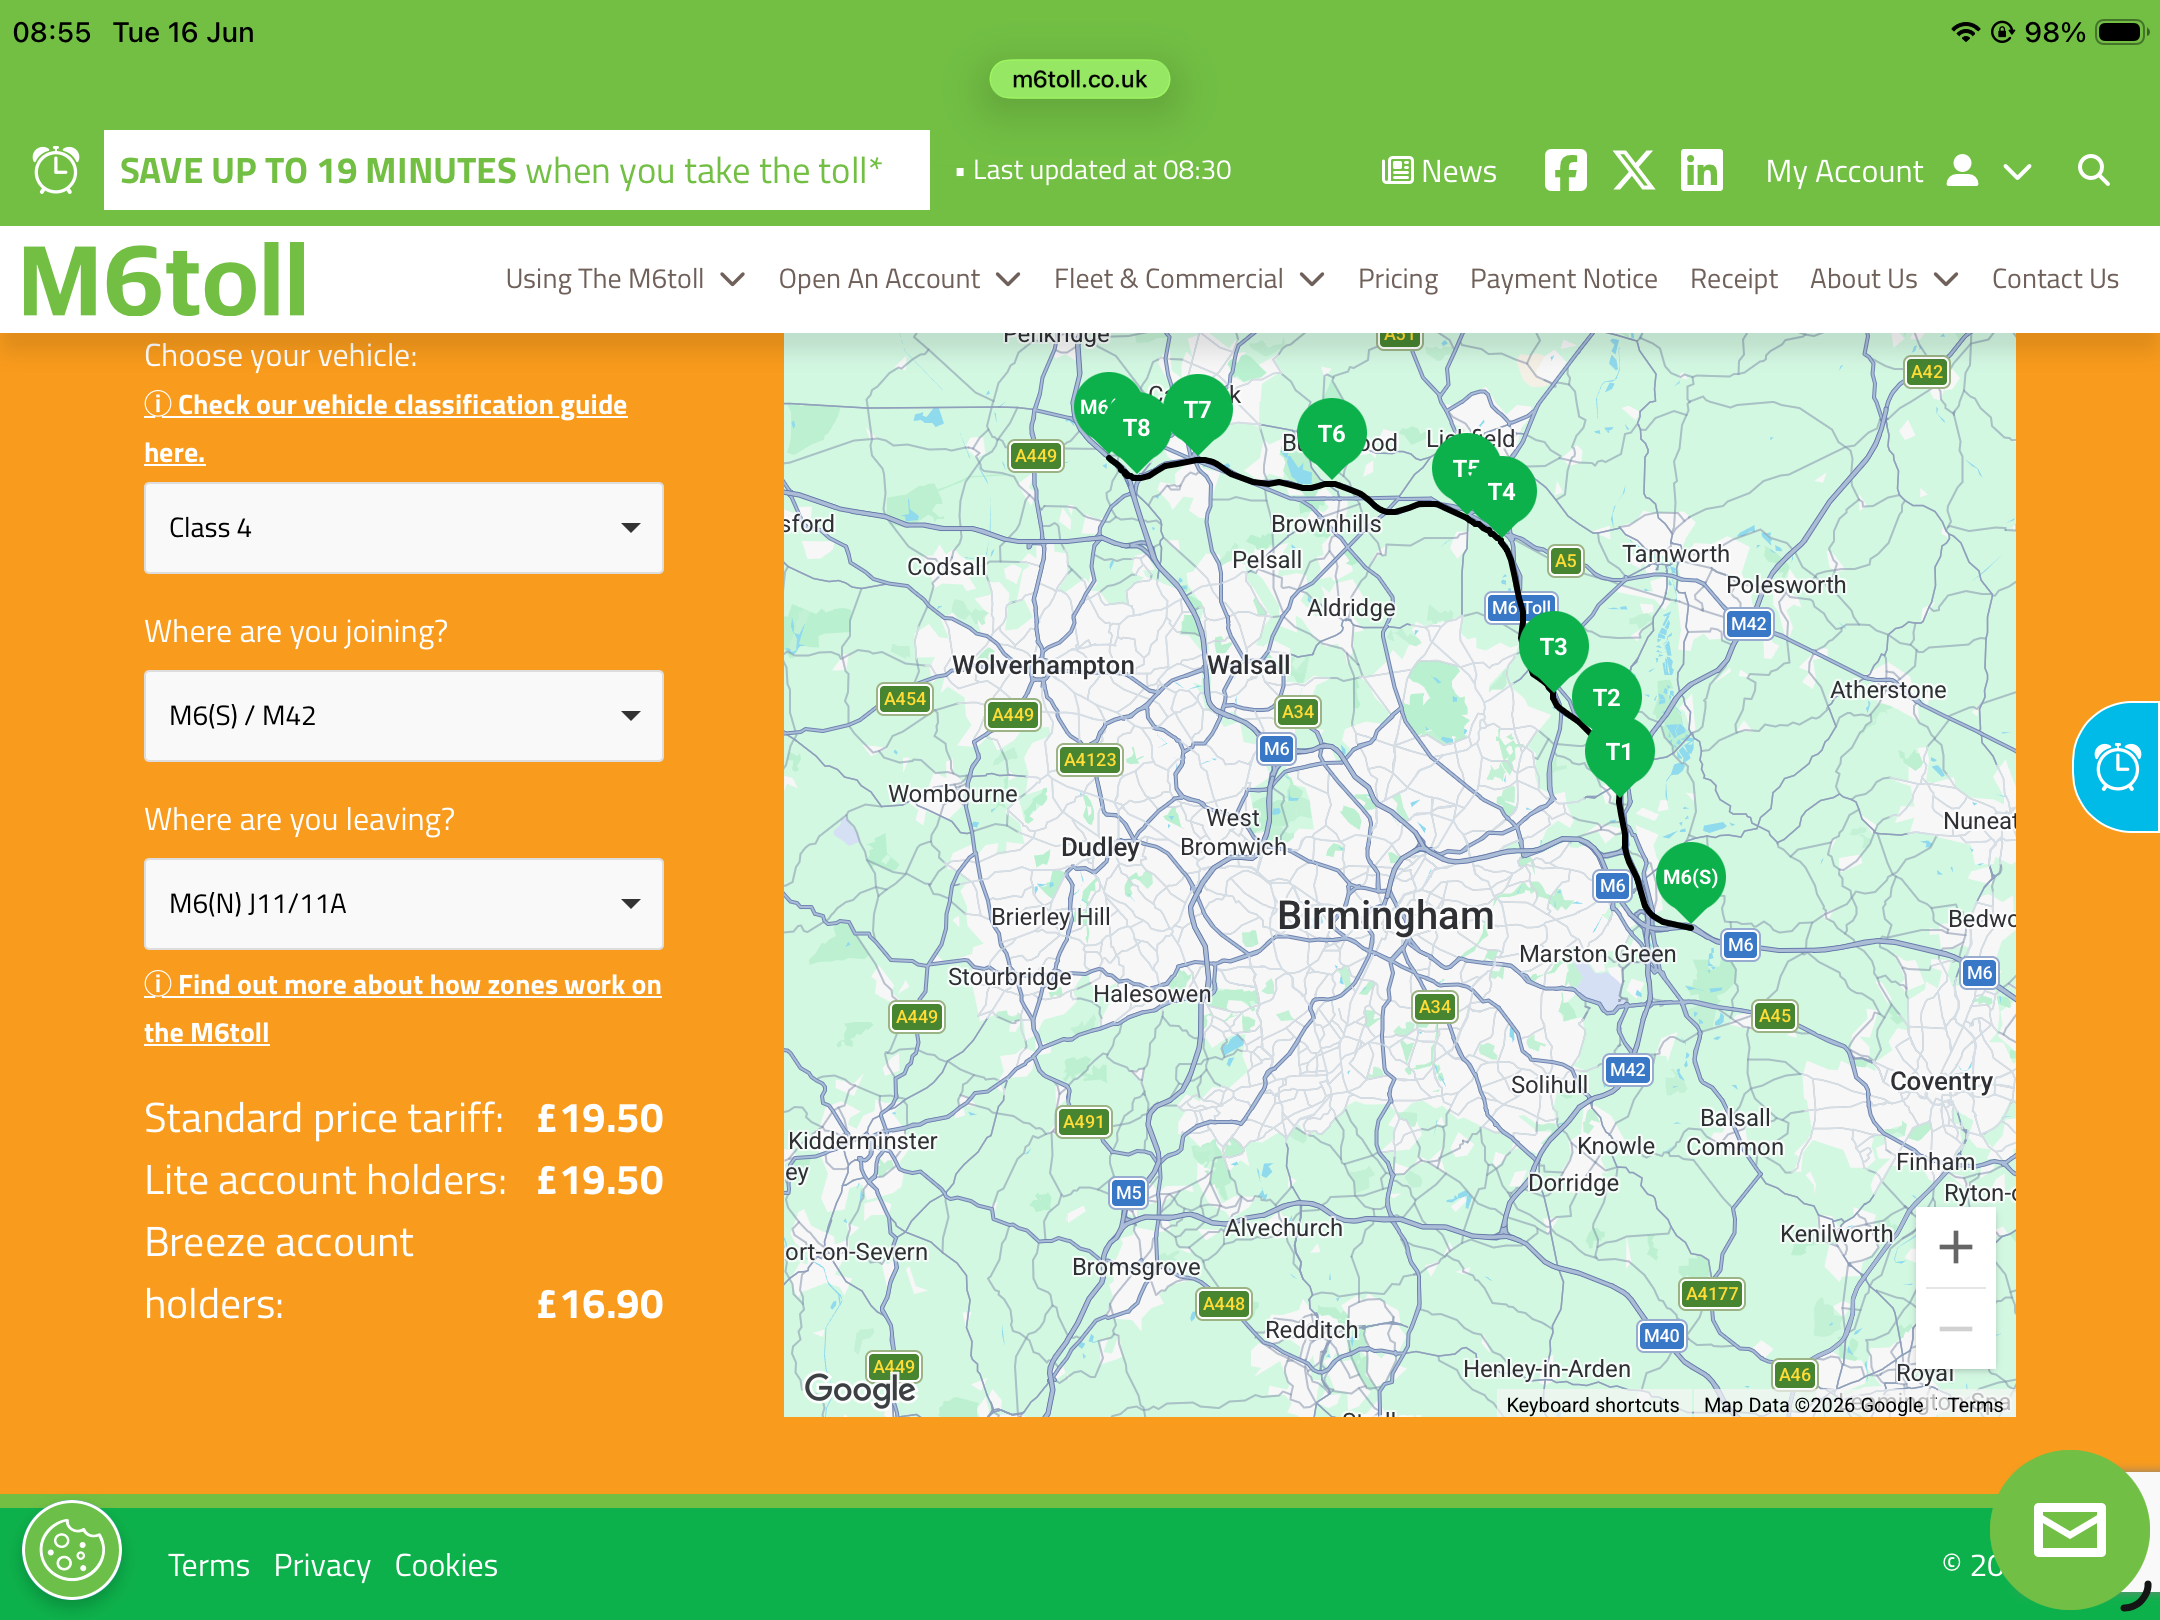
Task: Open the joining junction dropdown
Action: 404,716
